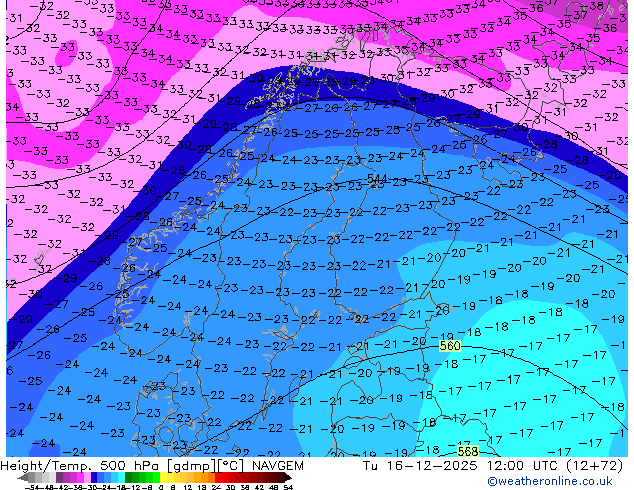Select the cyan legend swatch near -18
Image resolution: width=634 pixels, height=490 pixels.
pyautogui.click(x=122, y=477)
